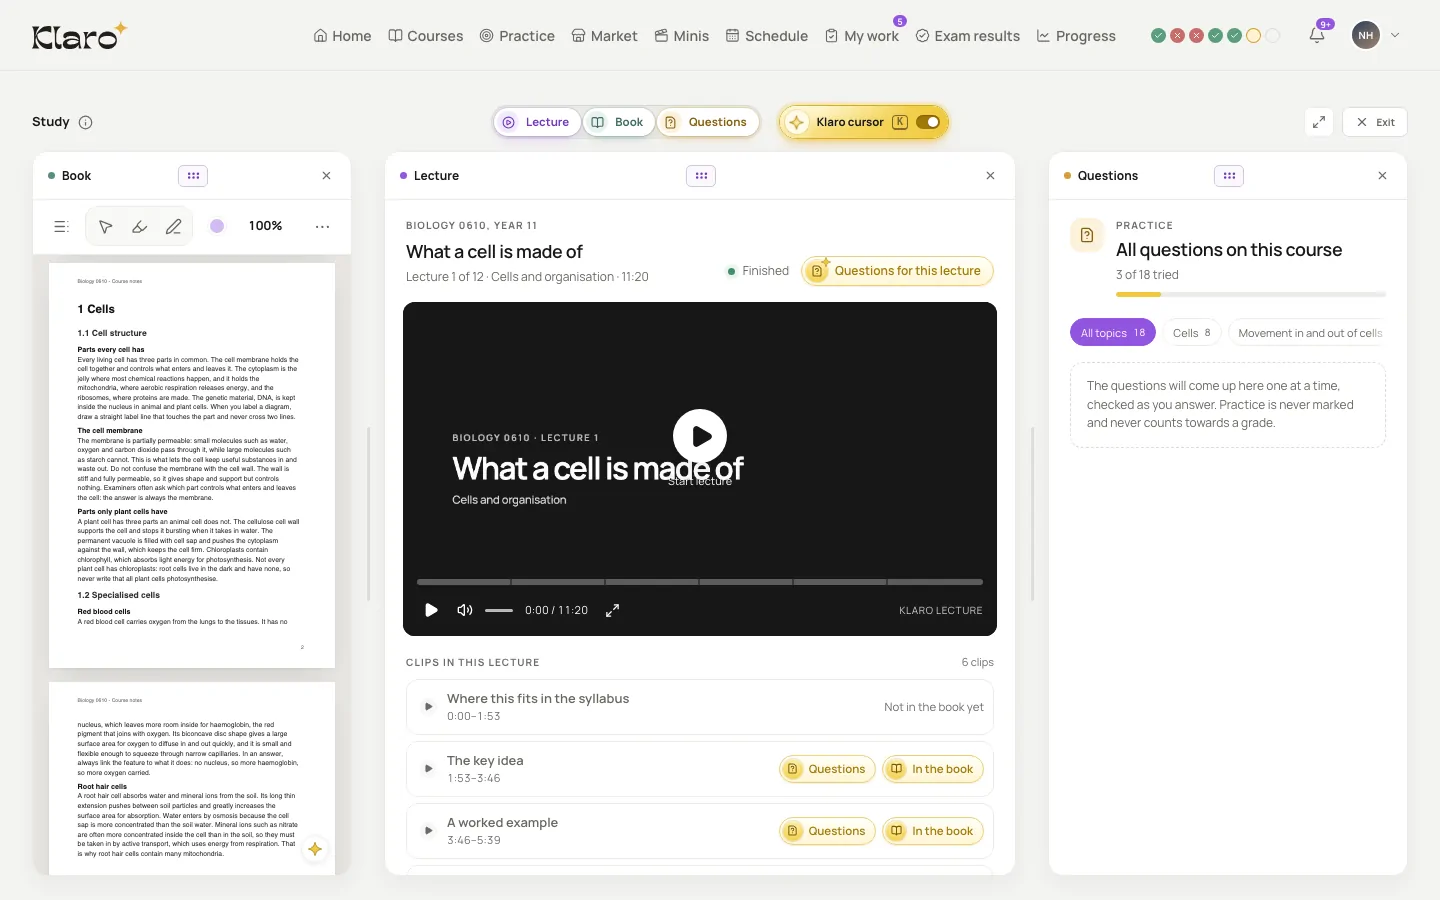Select the 'All topics' filter chip
1440x900 pixels.
tap(1113, 333)
